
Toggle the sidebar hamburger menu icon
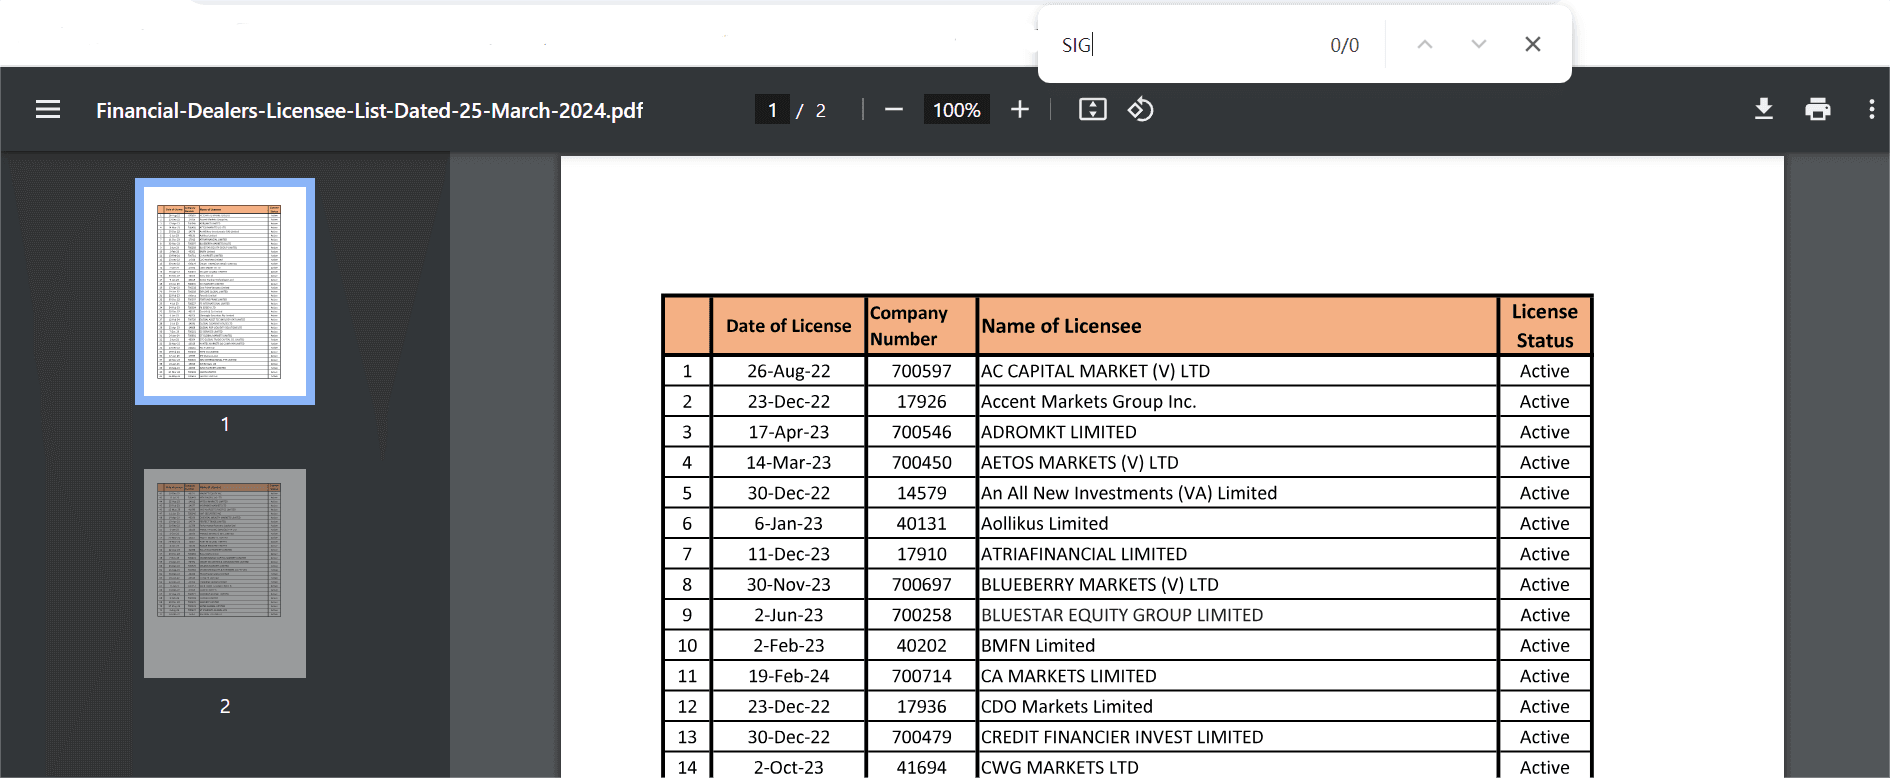tap(48, 110)
